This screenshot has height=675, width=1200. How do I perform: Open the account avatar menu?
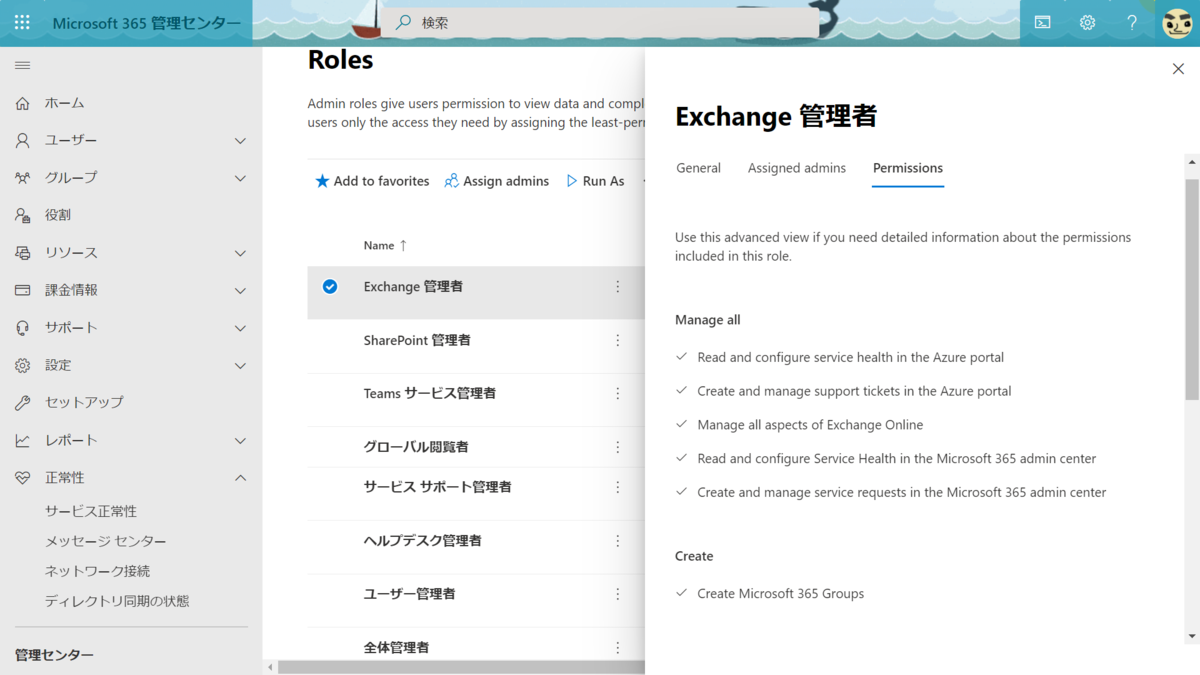pyautogui.click(x=1177, y=22)
